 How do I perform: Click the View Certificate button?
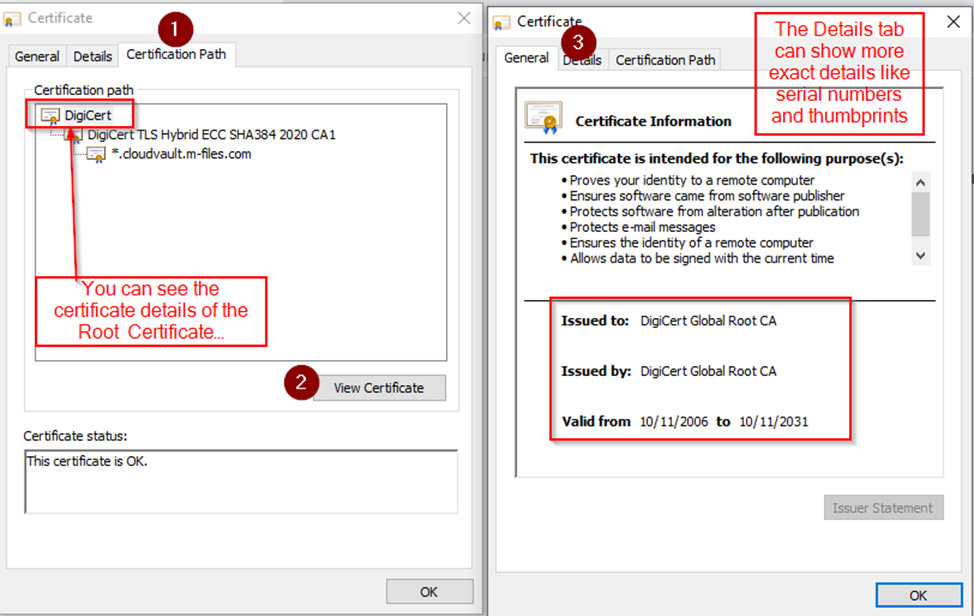[x=379, y=387]
